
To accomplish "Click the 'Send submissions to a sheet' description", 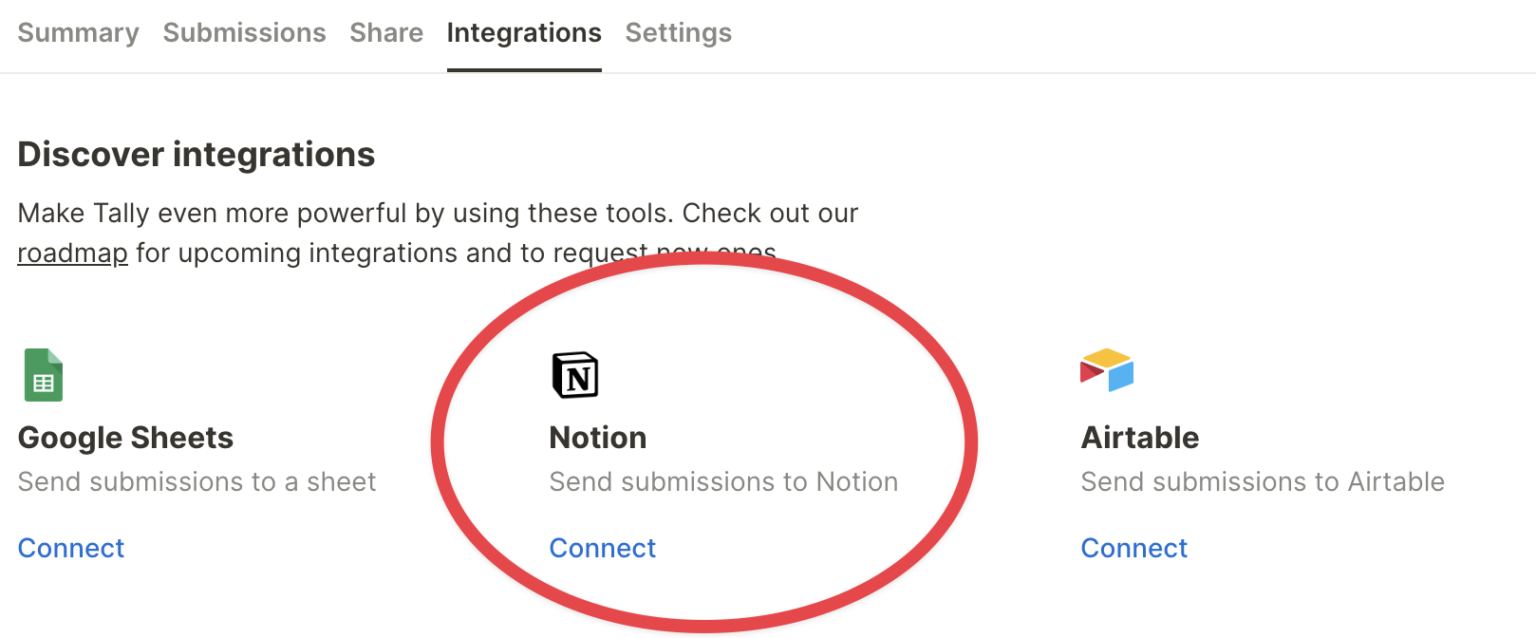I will tap(196, 482).
